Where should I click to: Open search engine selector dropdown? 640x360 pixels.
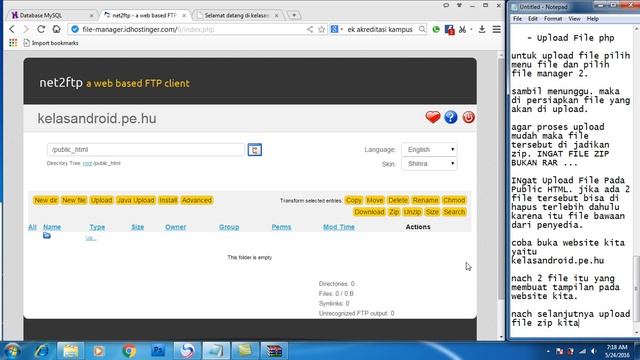336,29
